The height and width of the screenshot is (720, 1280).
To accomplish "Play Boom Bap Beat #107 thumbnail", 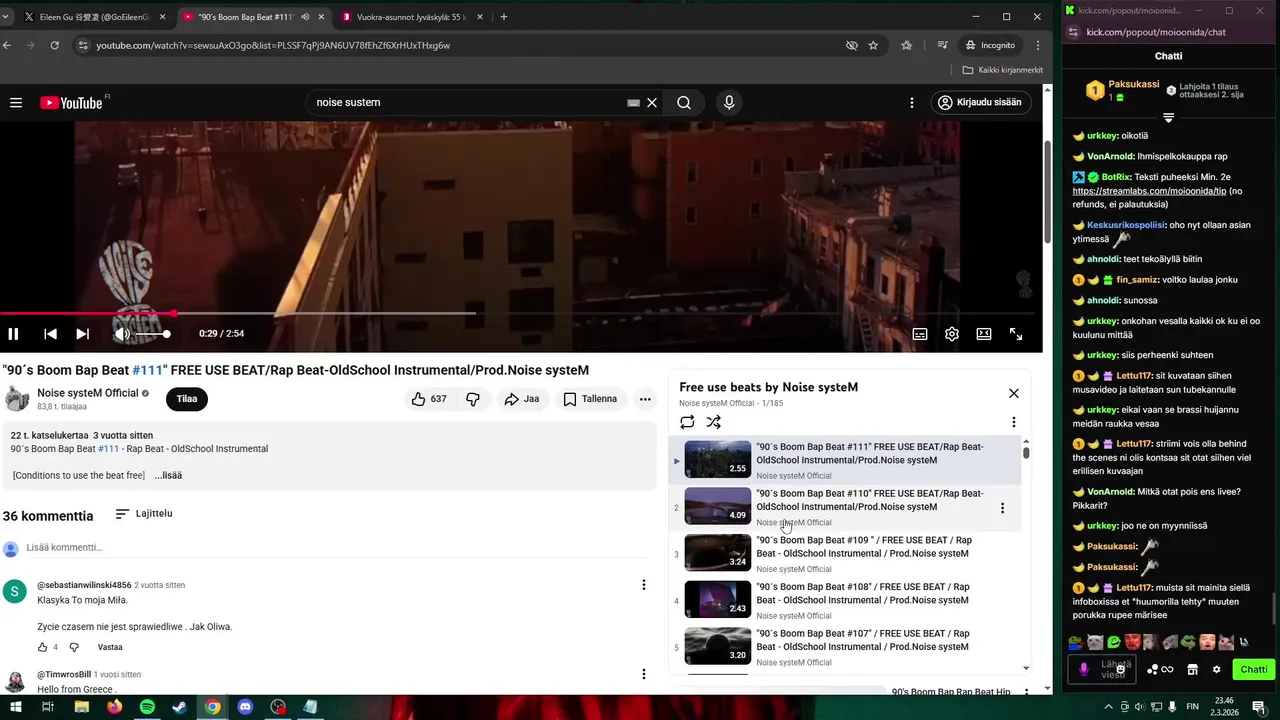I will click(718, 646).
